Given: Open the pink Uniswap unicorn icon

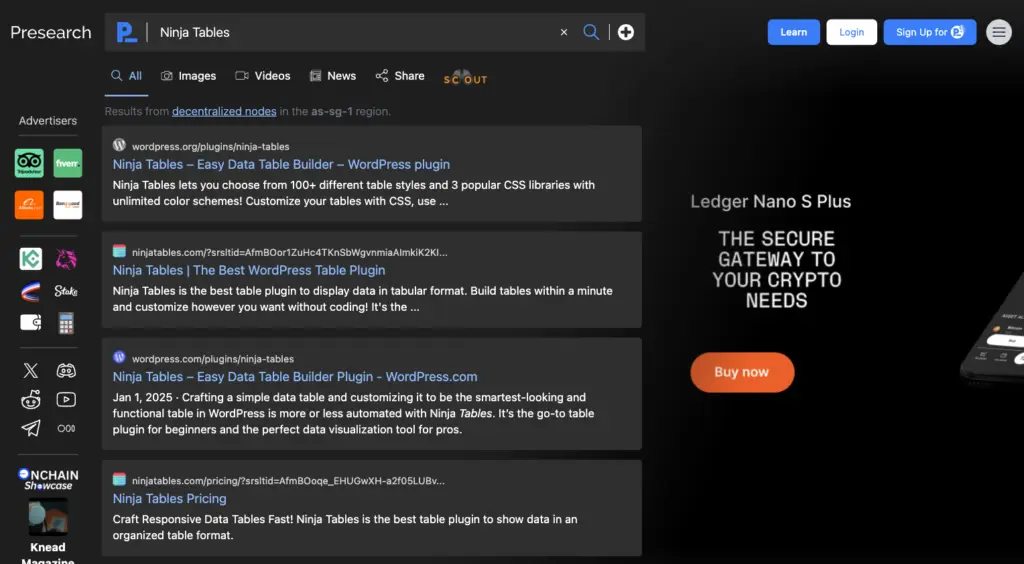Looking at the screenshot, I should [x=66, y=259].
